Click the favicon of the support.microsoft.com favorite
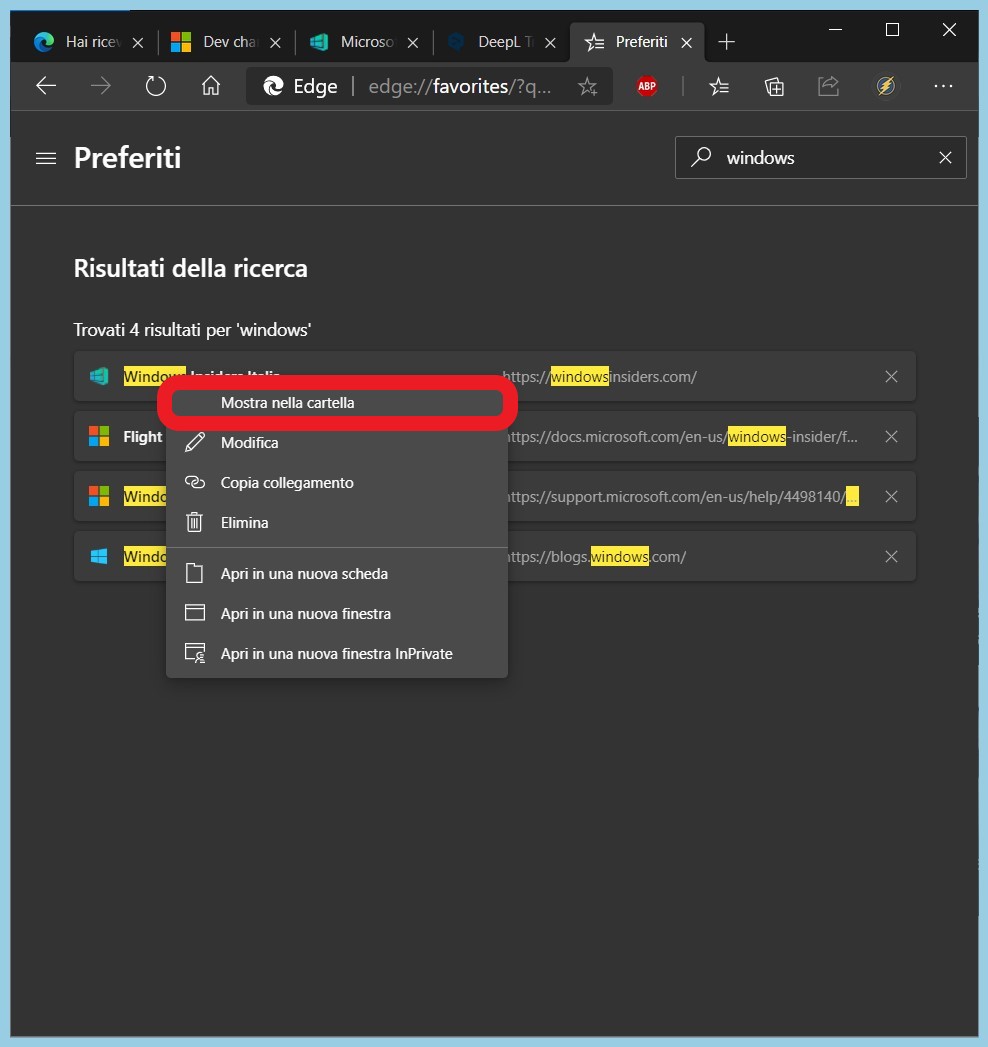The image size is (988, 1047). tap(99, 497)
